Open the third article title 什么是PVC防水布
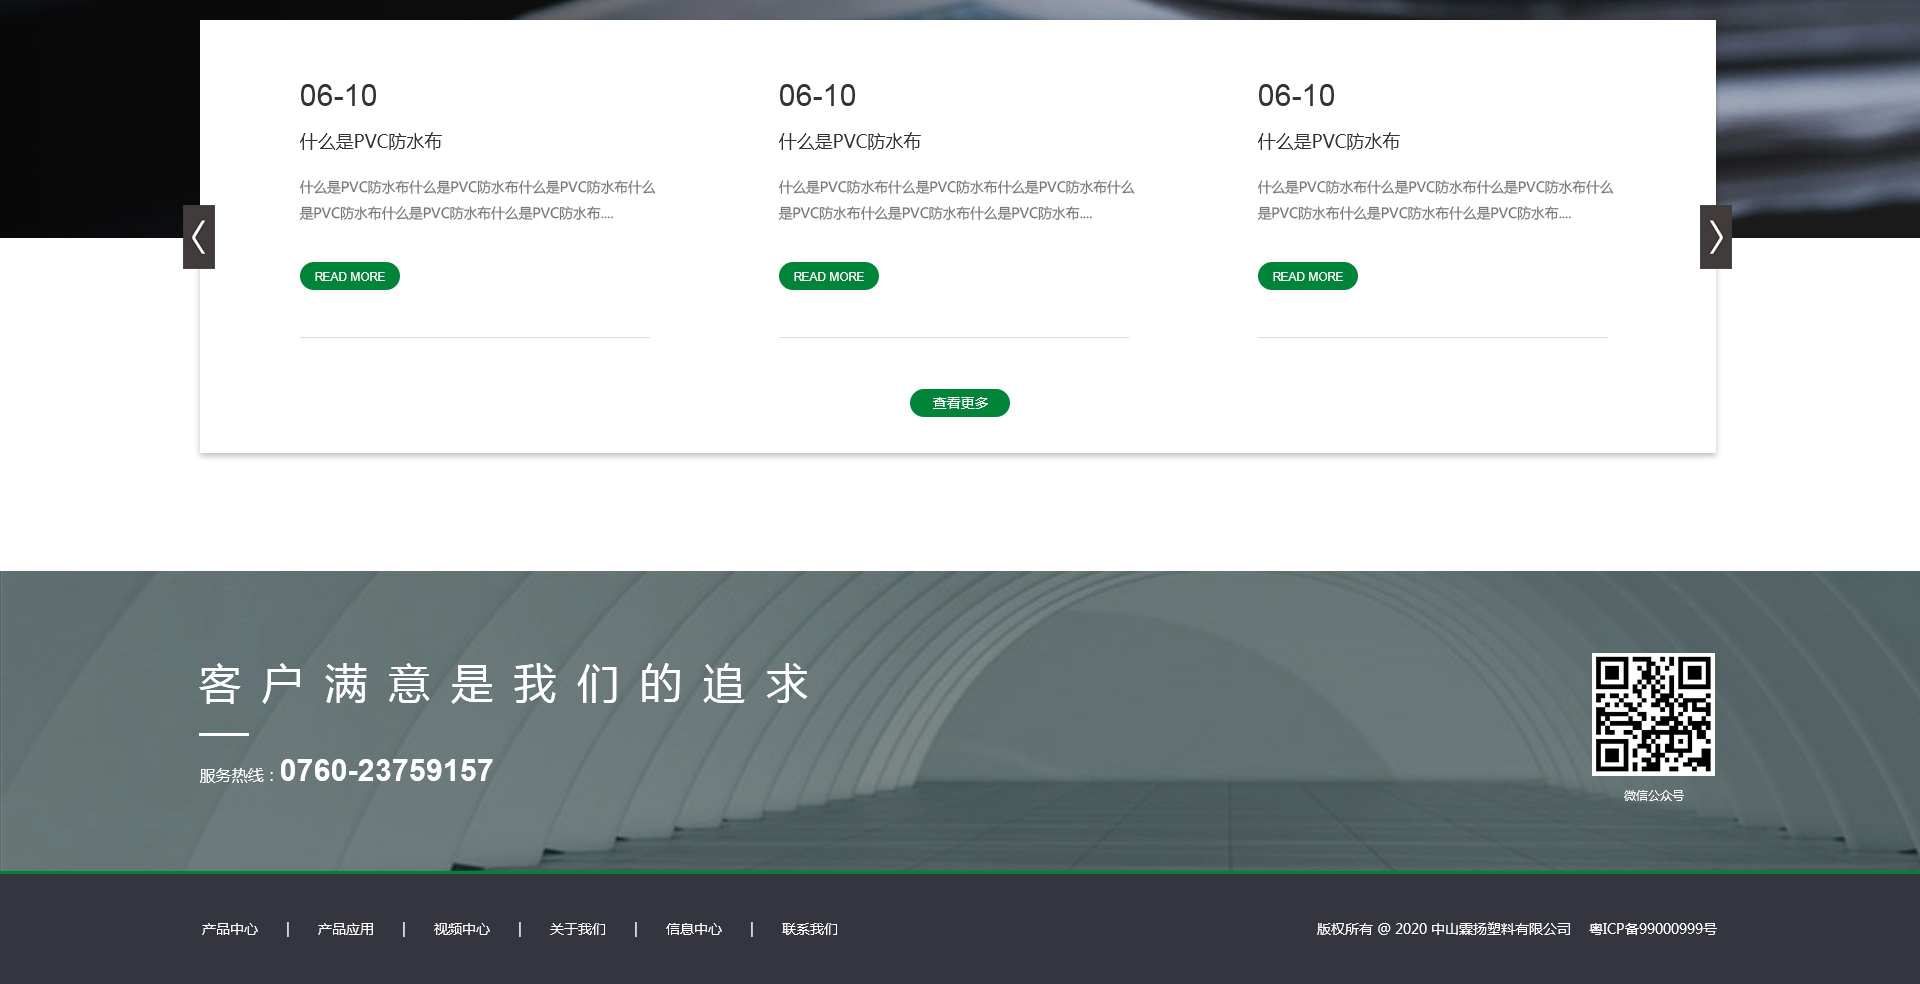The width and height of the screenshot is (1920, 984). pyautogui.click(x=1328, y=142)
